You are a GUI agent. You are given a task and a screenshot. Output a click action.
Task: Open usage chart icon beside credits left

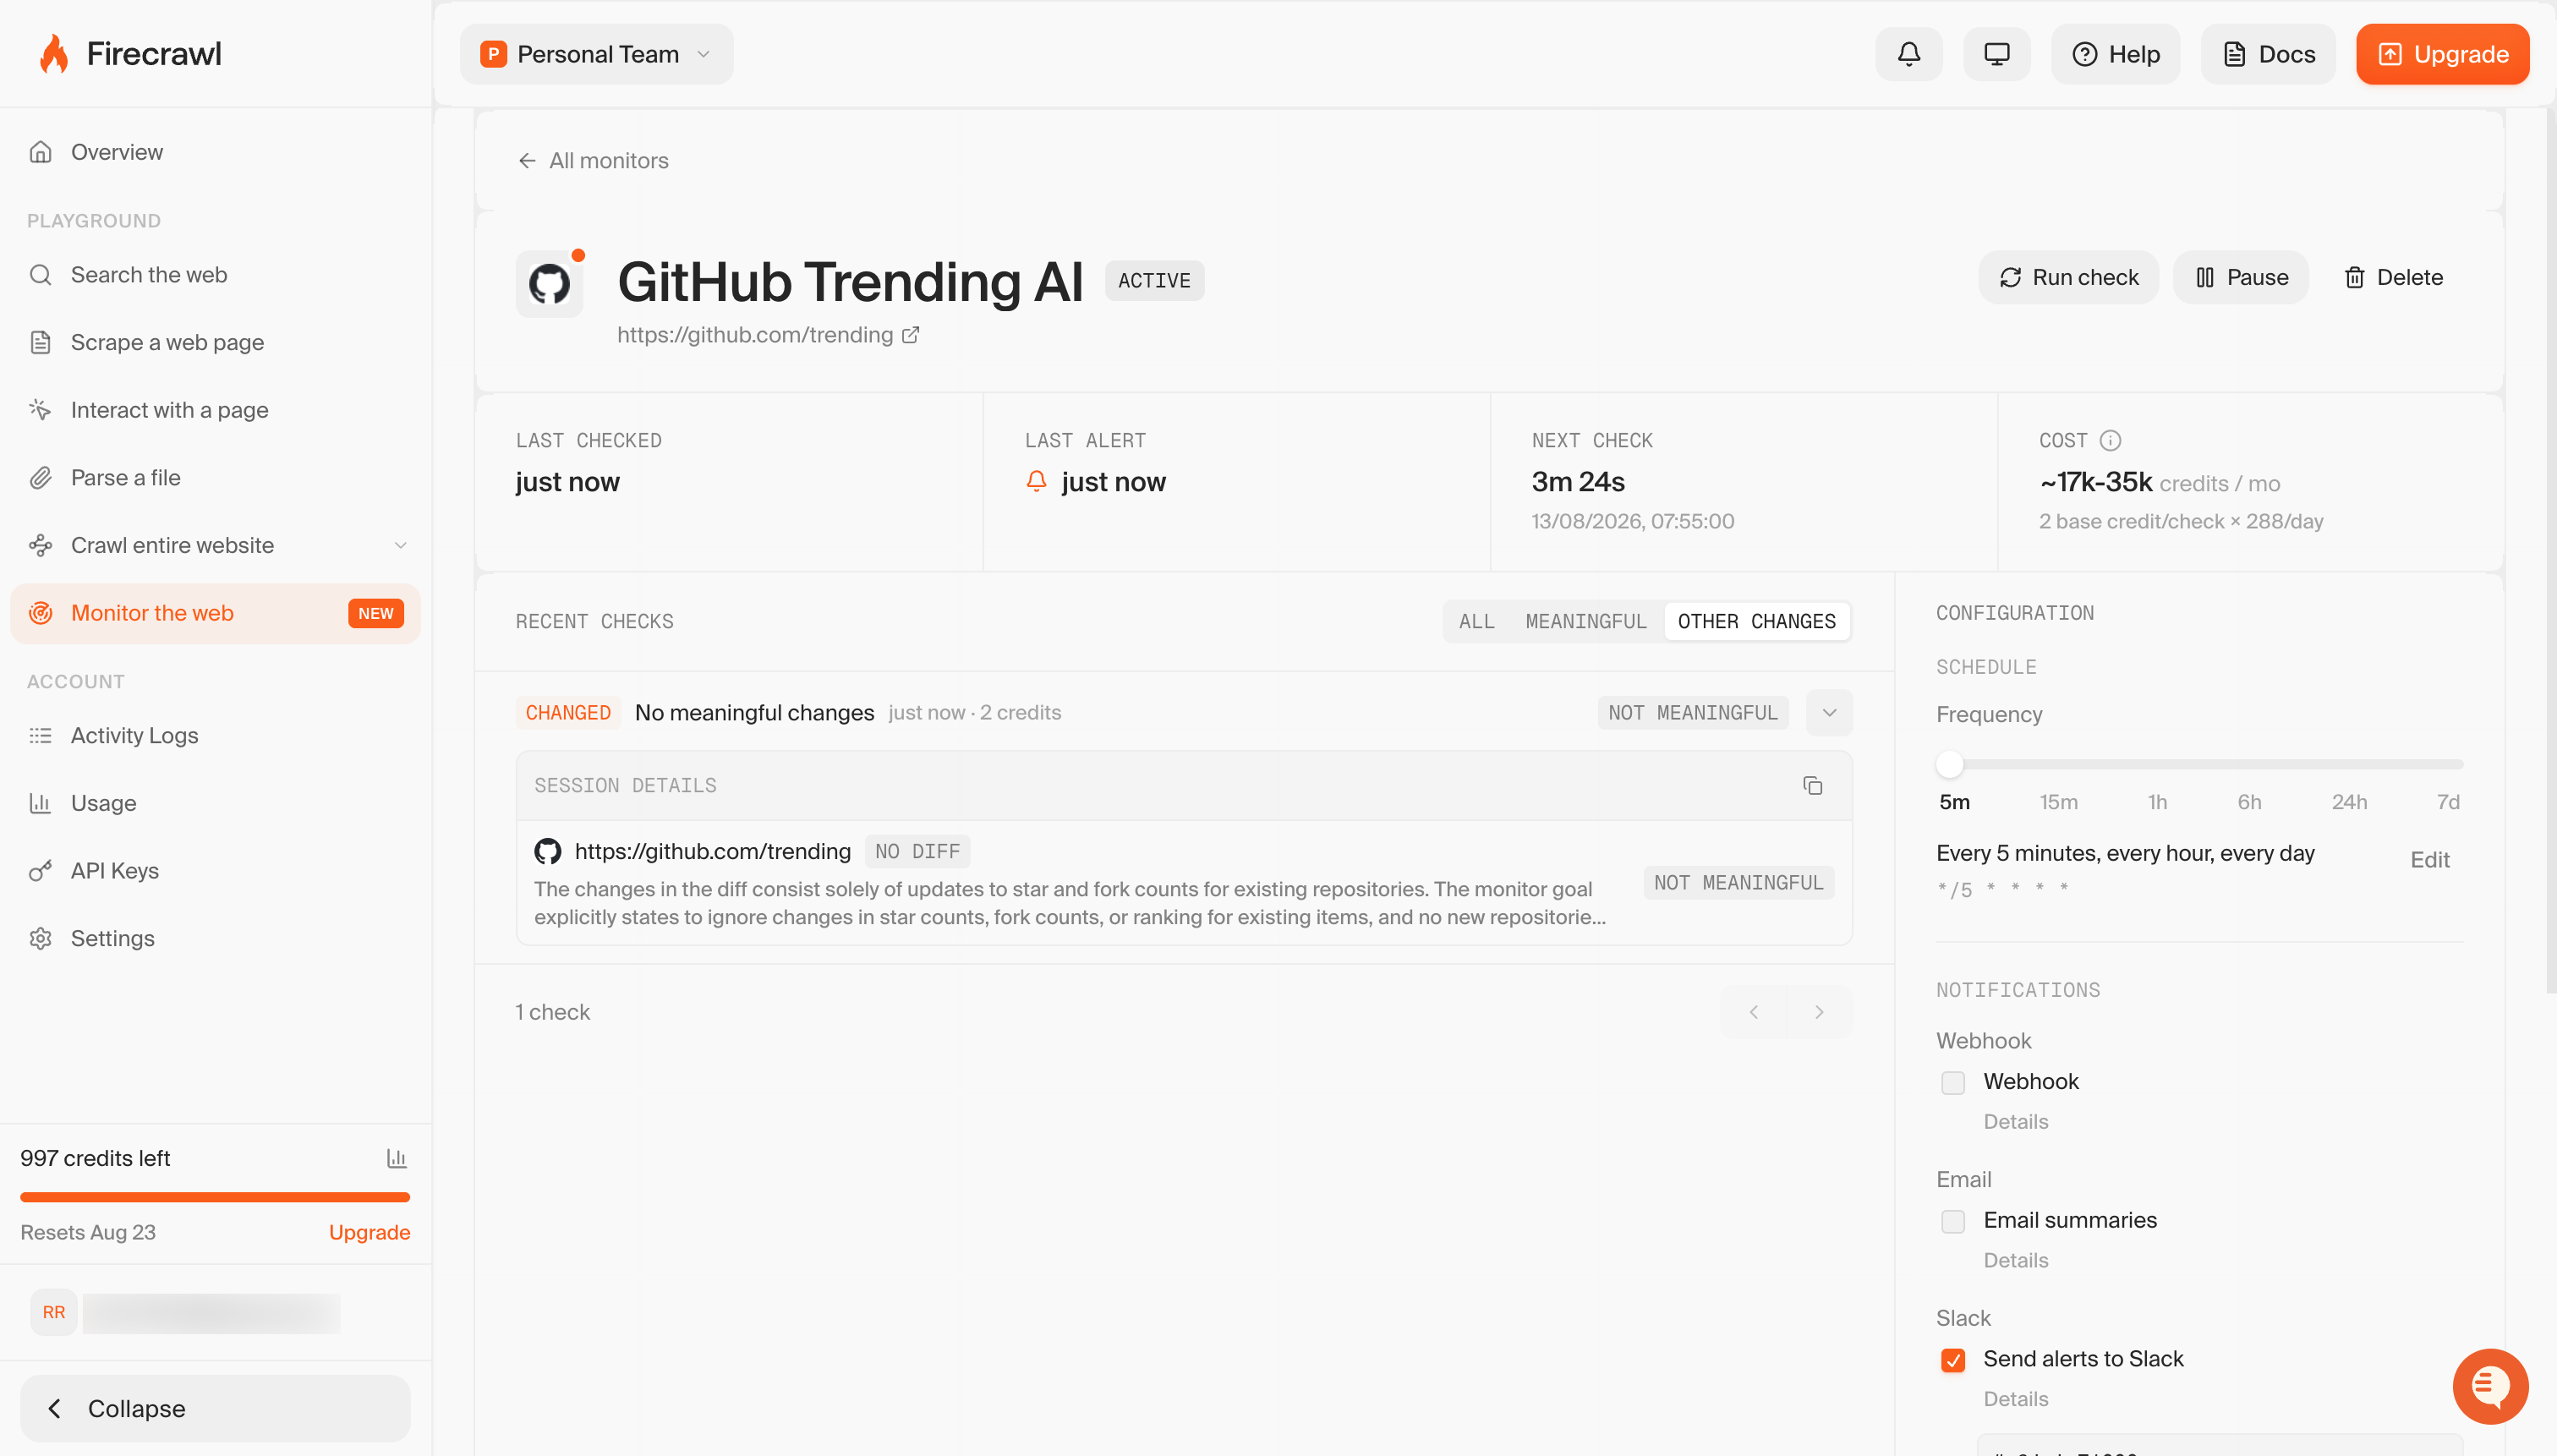pos(396,1158)
